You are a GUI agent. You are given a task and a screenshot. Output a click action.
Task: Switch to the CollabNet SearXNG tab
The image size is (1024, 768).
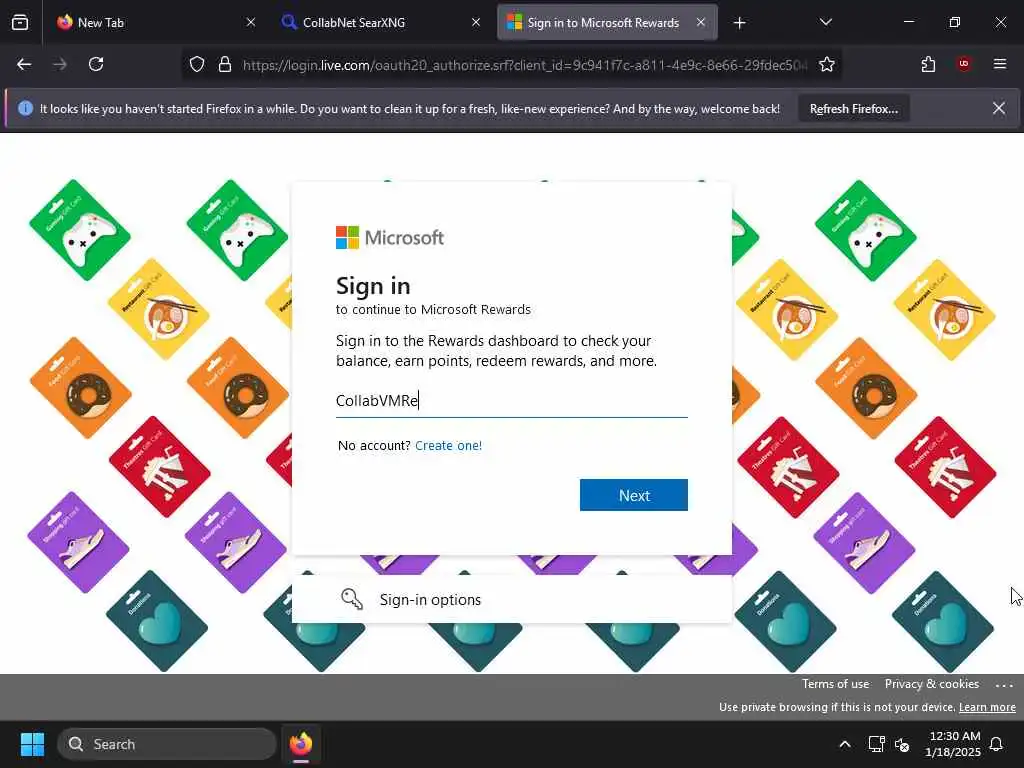[382, 23]
